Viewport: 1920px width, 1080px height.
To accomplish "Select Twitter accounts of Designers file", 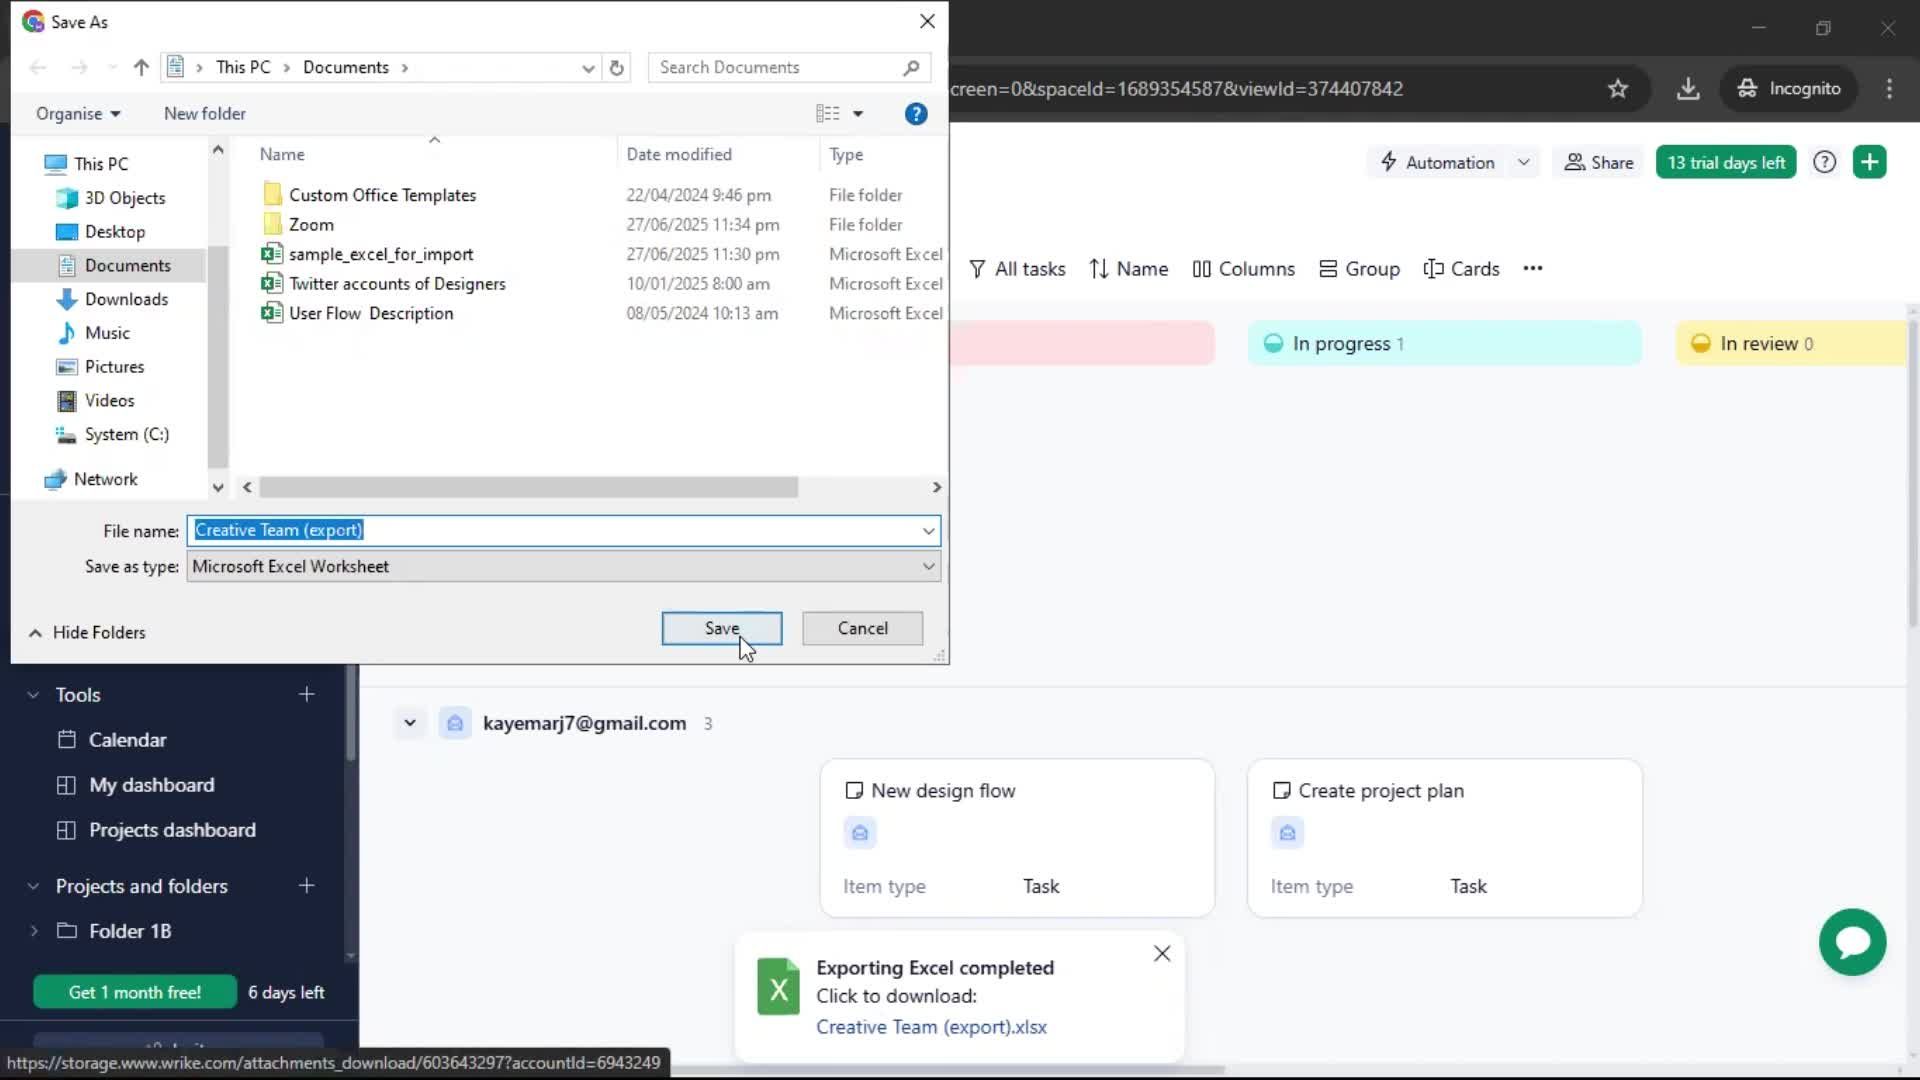I will tap(397, 284).
